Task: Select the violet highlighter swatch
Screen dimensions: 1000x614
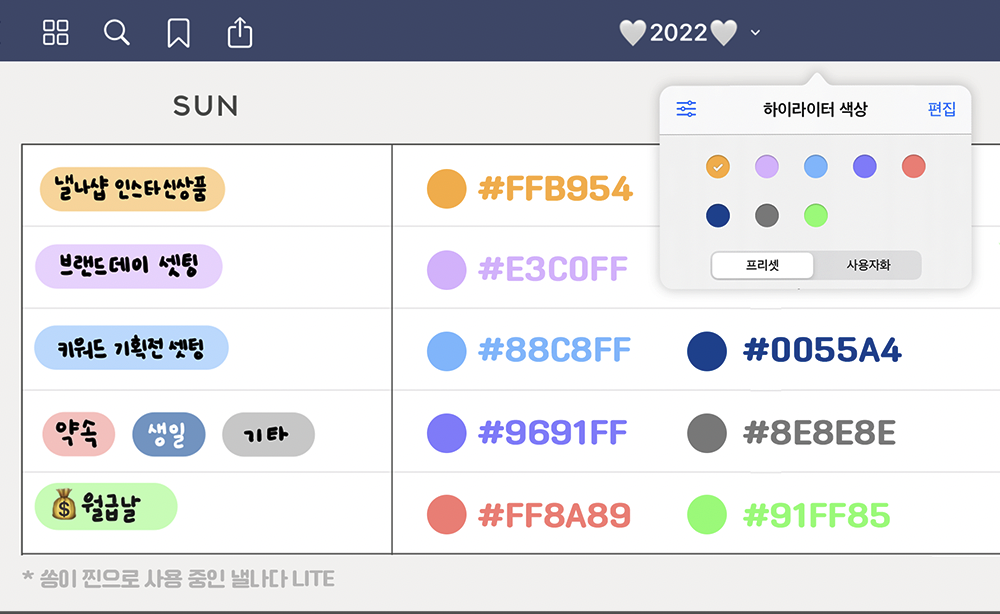Action: coord(865,166)
